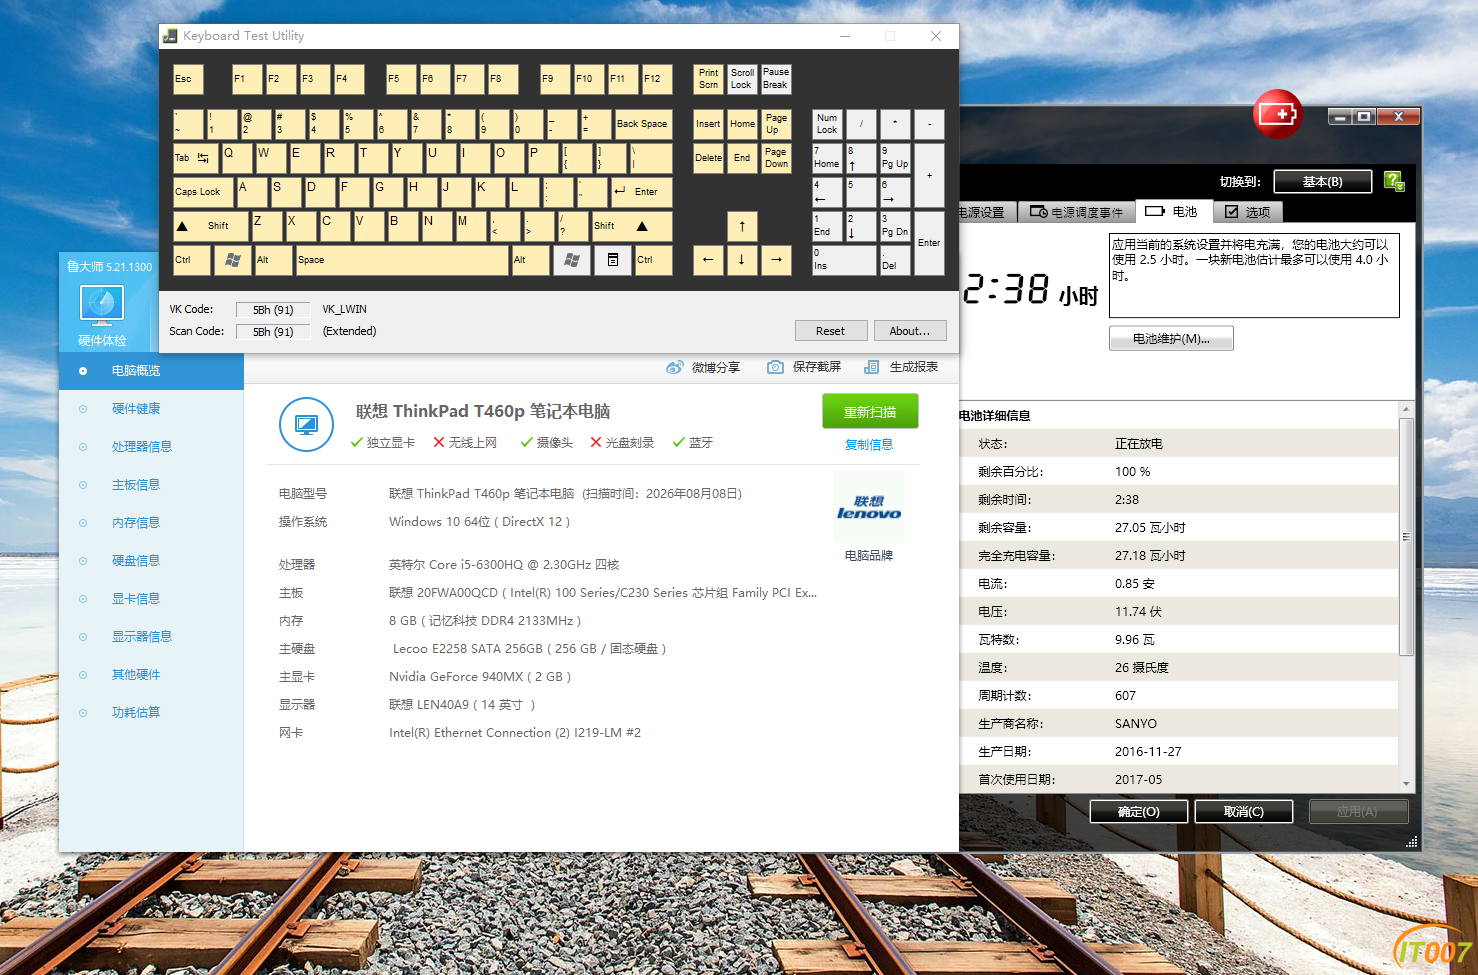
Task: Click the Insert key
Action: point(708,124)
